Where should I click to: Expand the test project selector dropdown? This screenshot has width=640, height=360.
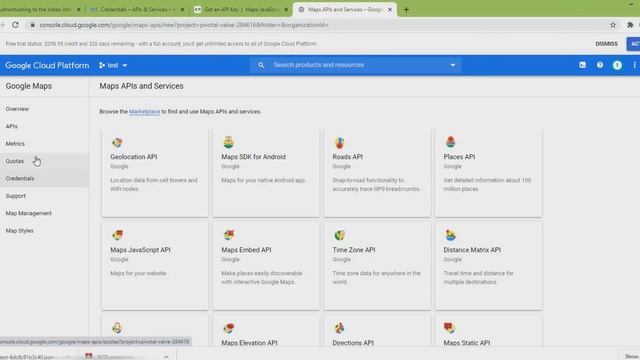click(113, 65)
